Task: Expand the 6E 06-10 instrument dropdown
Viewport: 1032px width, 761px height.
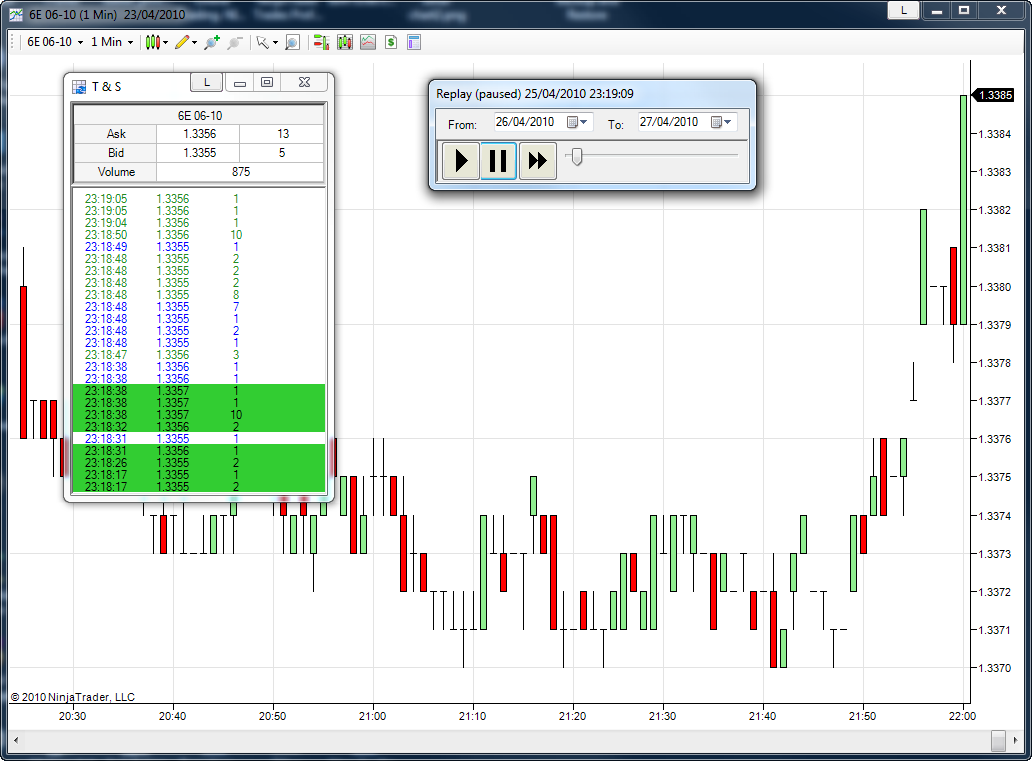Action: click(80, 43)
